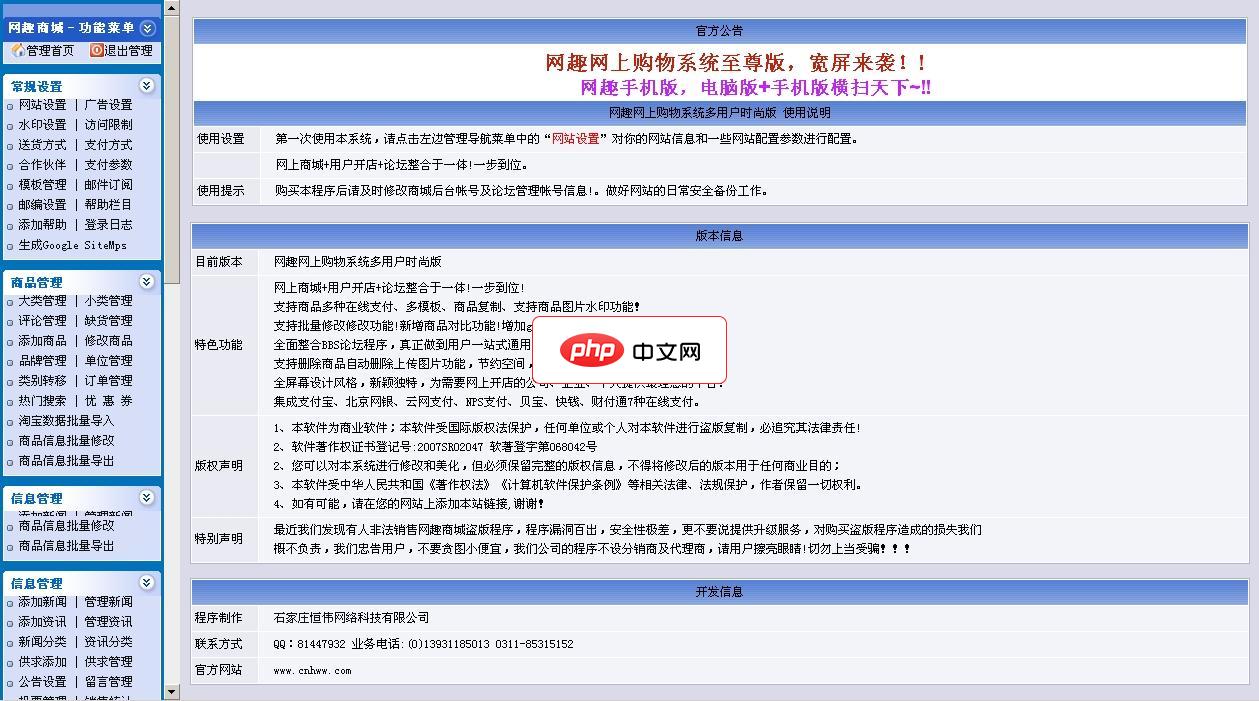
Task: Click the bullet icon beside 淘宝数据批量导入
Action: [8, 421]
